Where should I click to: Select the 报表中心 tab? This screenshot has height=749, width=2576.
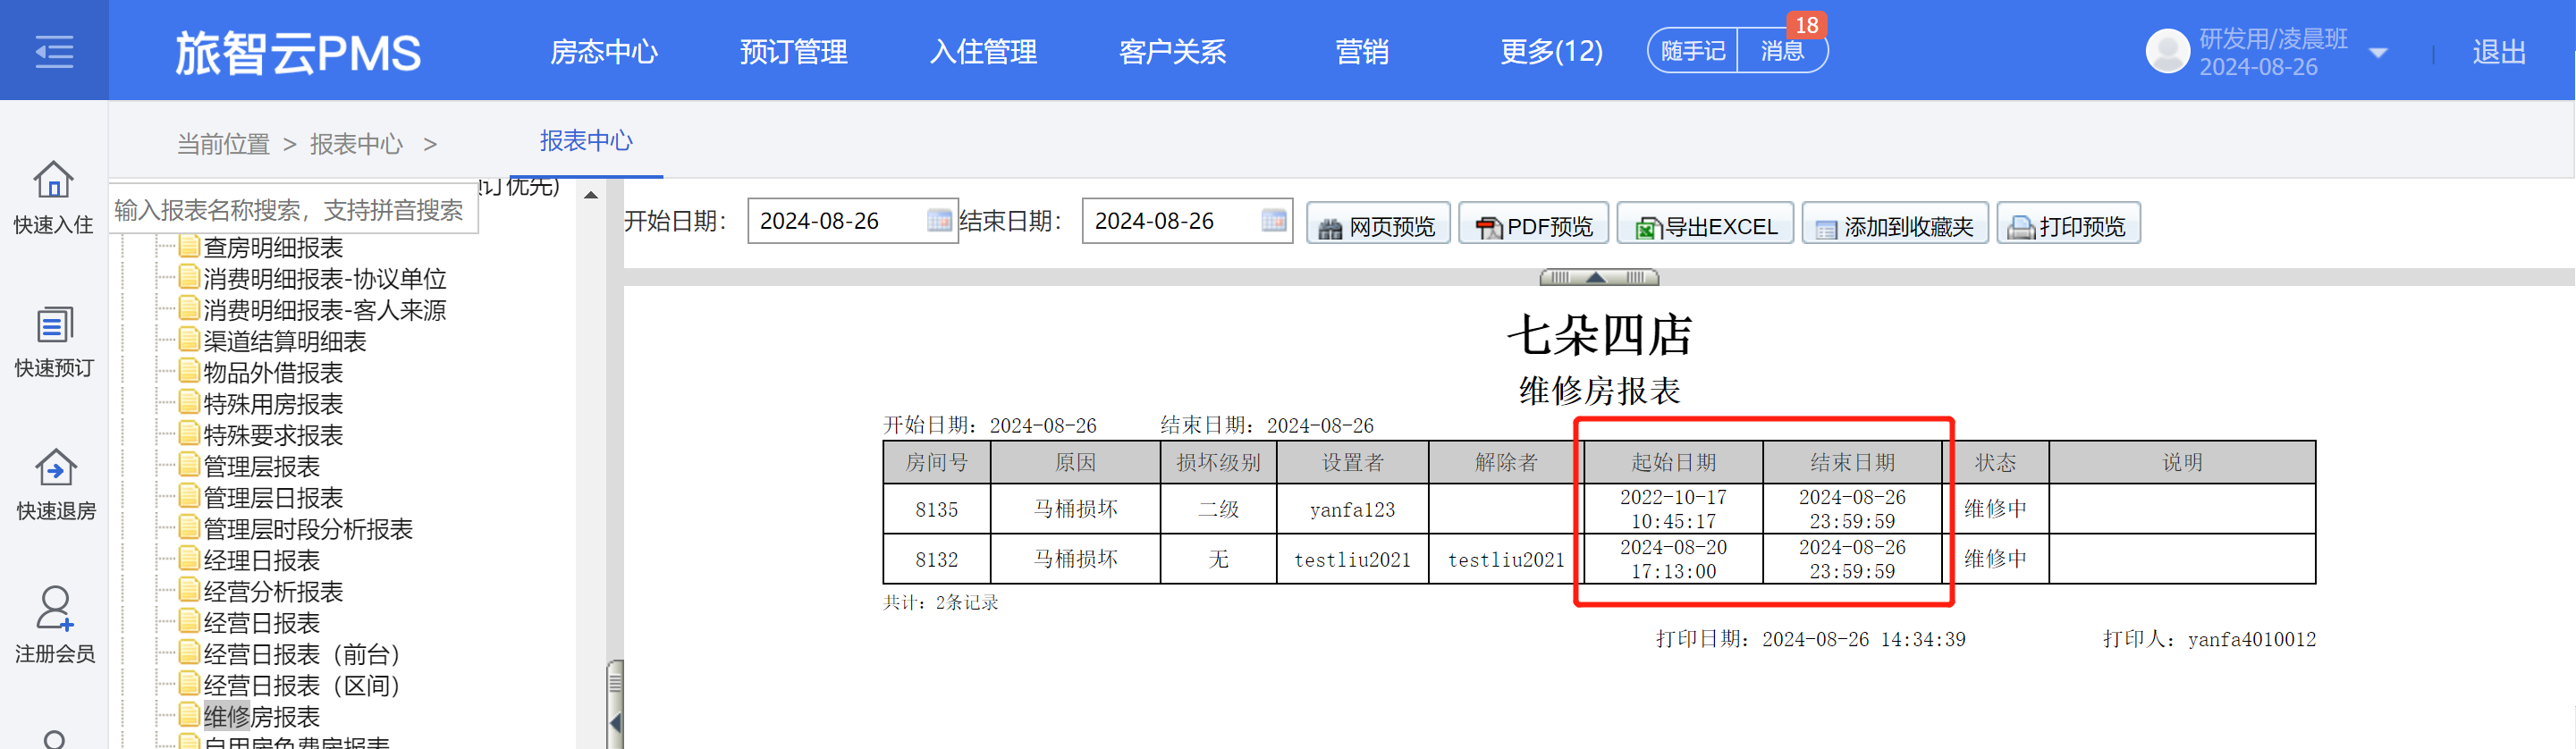[x=586, y=141]
